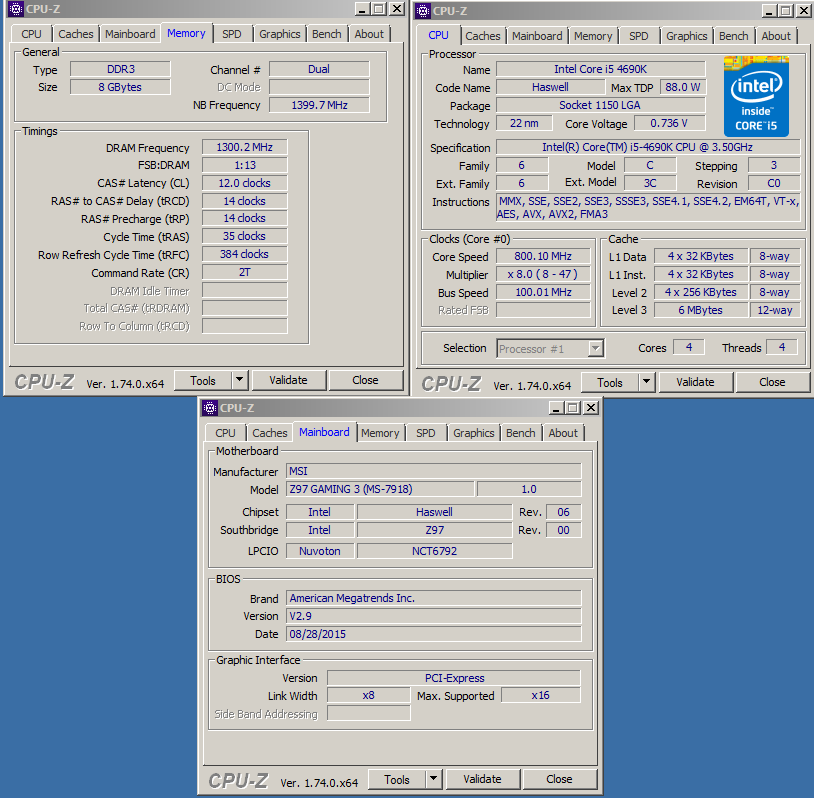Open the Graphics tab in the Memory window
The width and height of the screenshot is (814, 798).
280,34
